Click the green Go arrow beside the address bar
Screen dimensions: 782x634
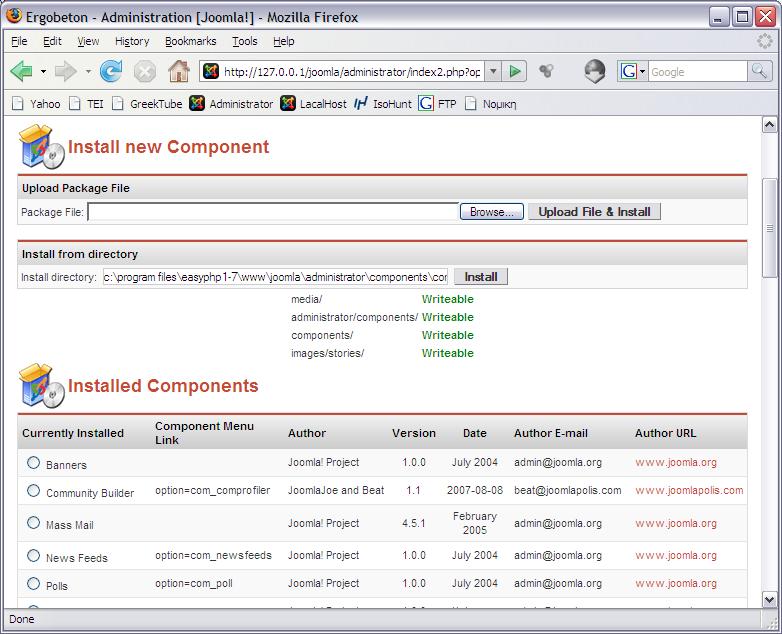coord(514,72)
